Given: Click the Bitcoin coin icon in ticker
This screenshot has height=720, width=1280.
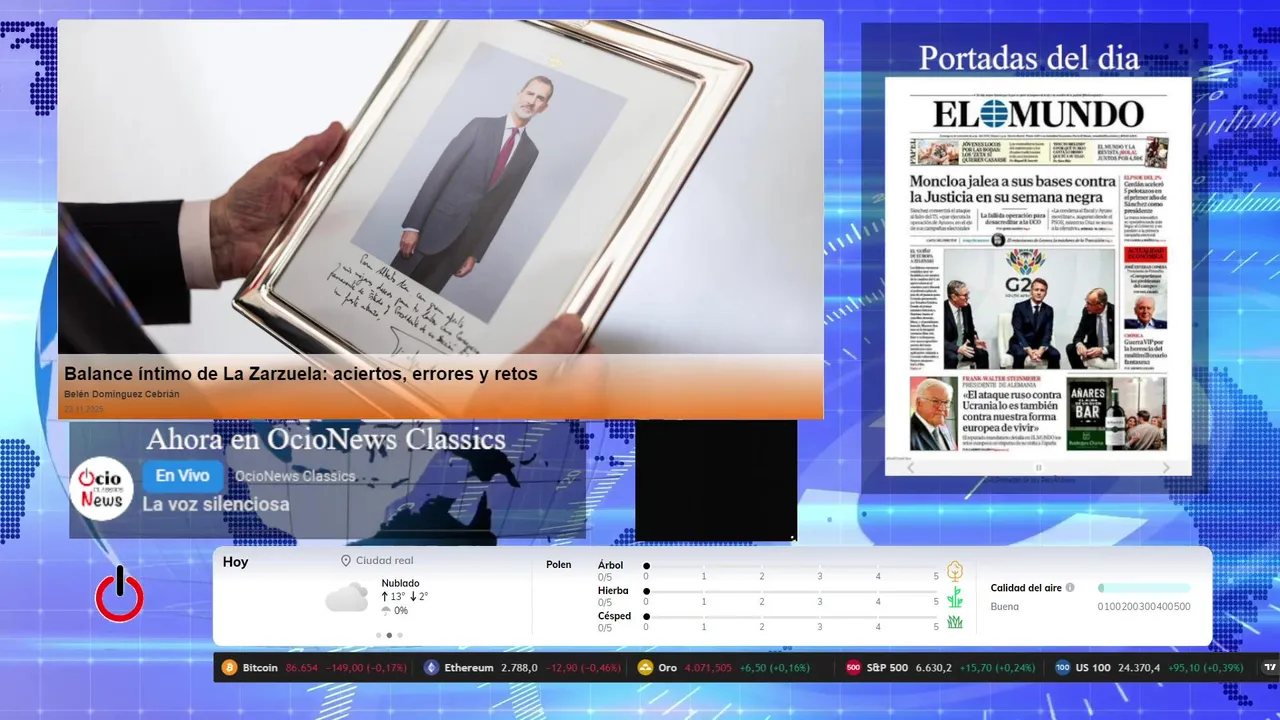Looking at the screenshot, I should coord(229,668).
